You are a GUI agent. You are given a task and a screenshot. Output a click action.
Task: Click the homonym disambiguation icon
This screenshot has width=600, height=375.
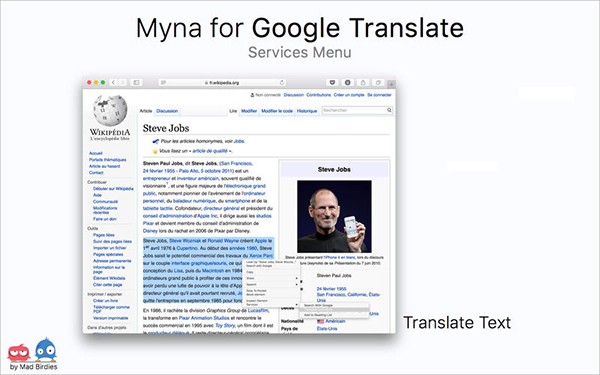coord(155,141)
